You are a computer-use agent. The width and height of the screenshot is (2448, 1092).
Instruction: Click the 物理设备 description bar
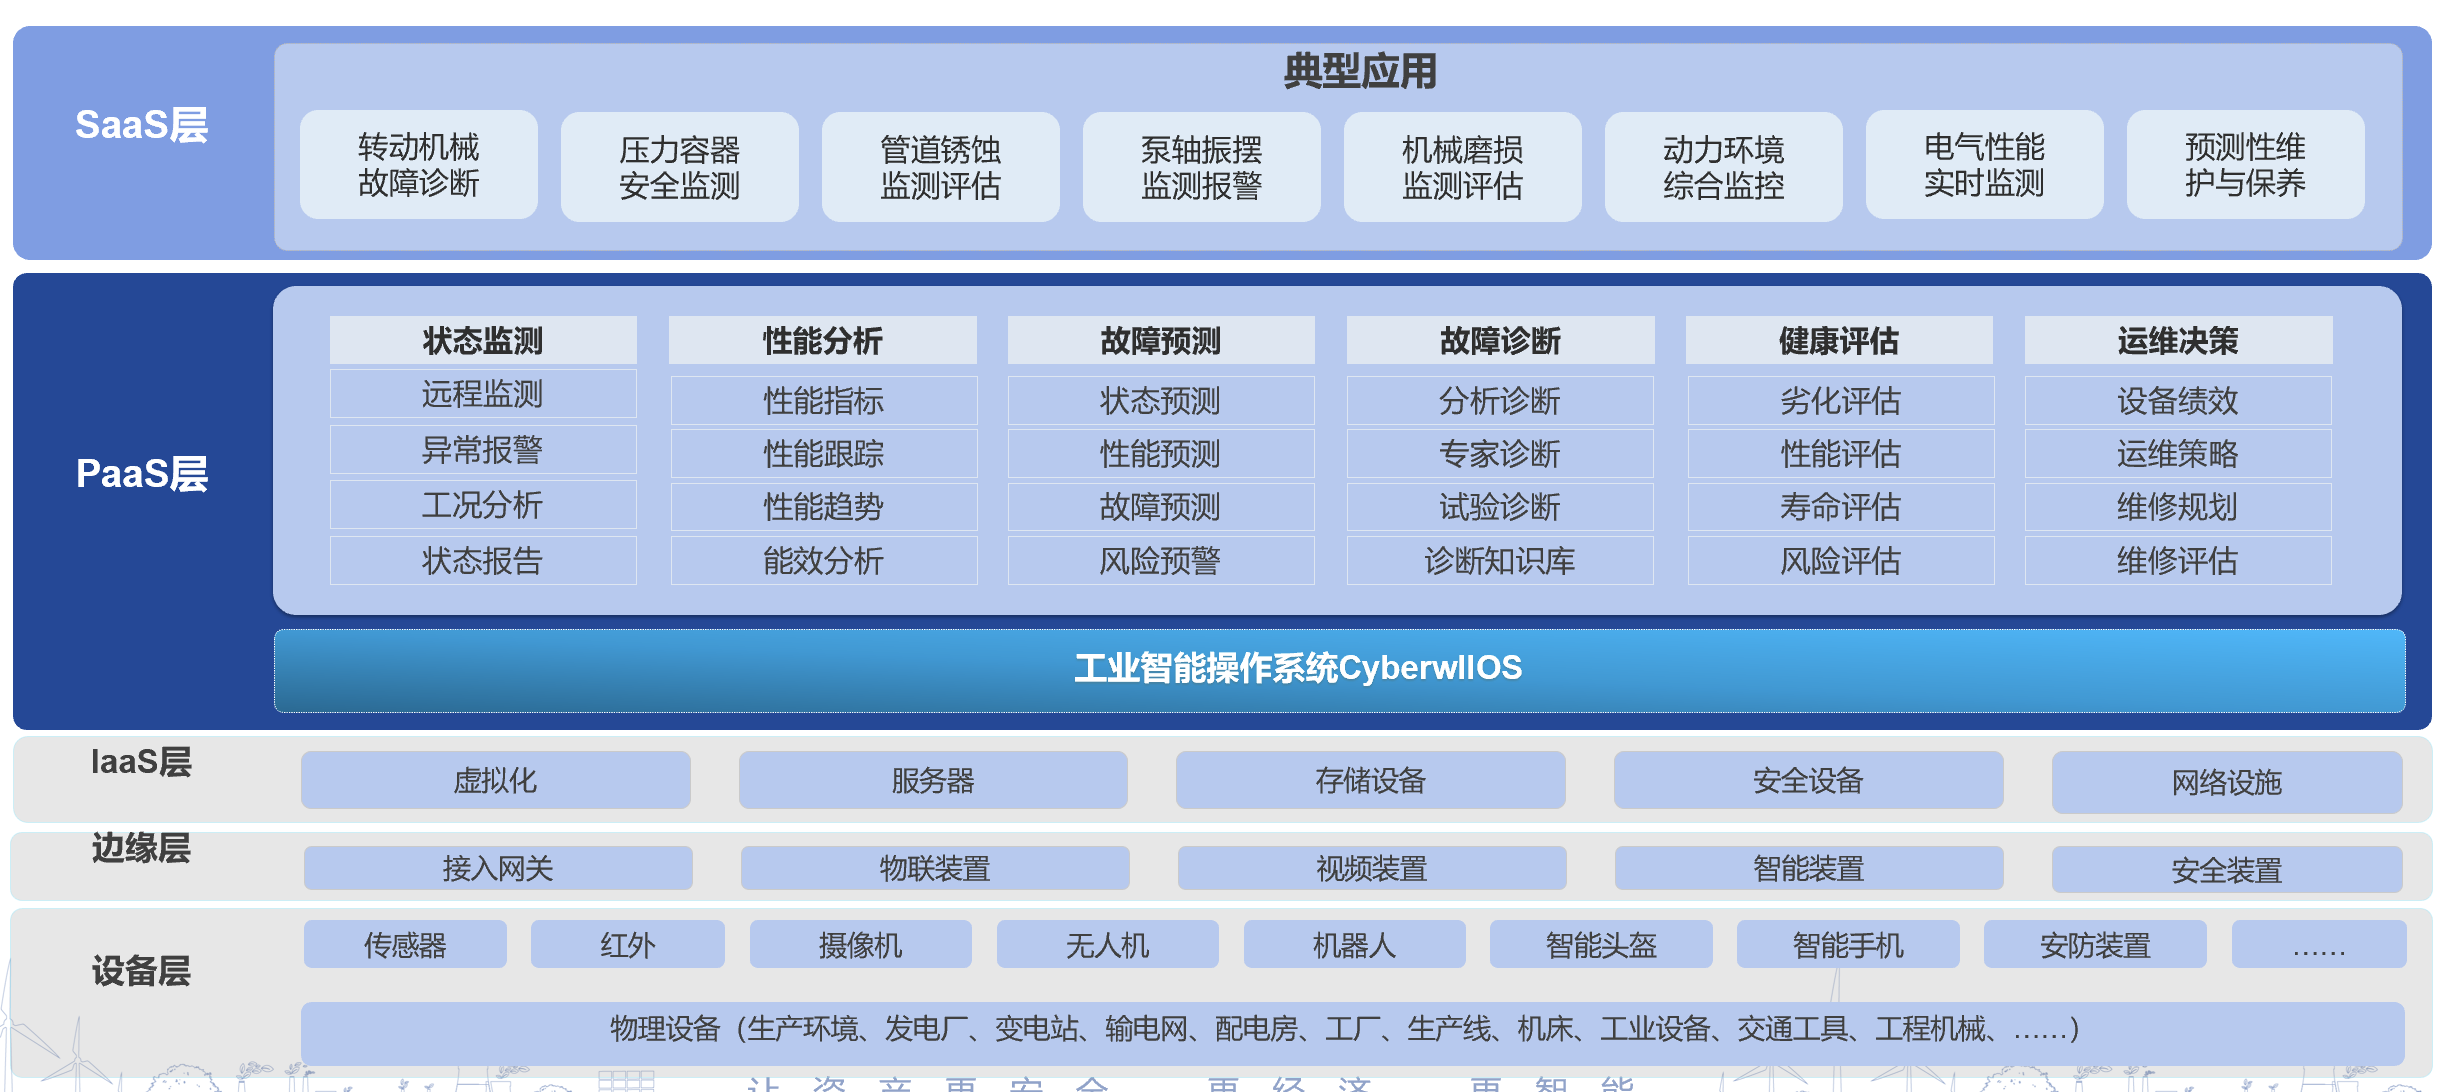pyautogui.click(x=1352, y=1030)
